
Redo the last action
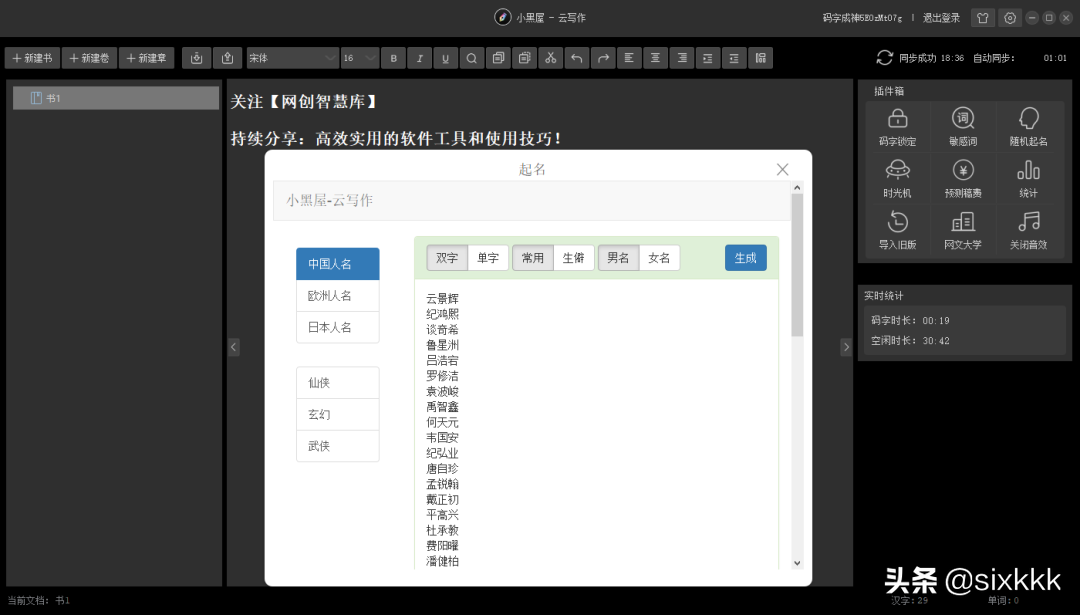(x=603, y=58)
